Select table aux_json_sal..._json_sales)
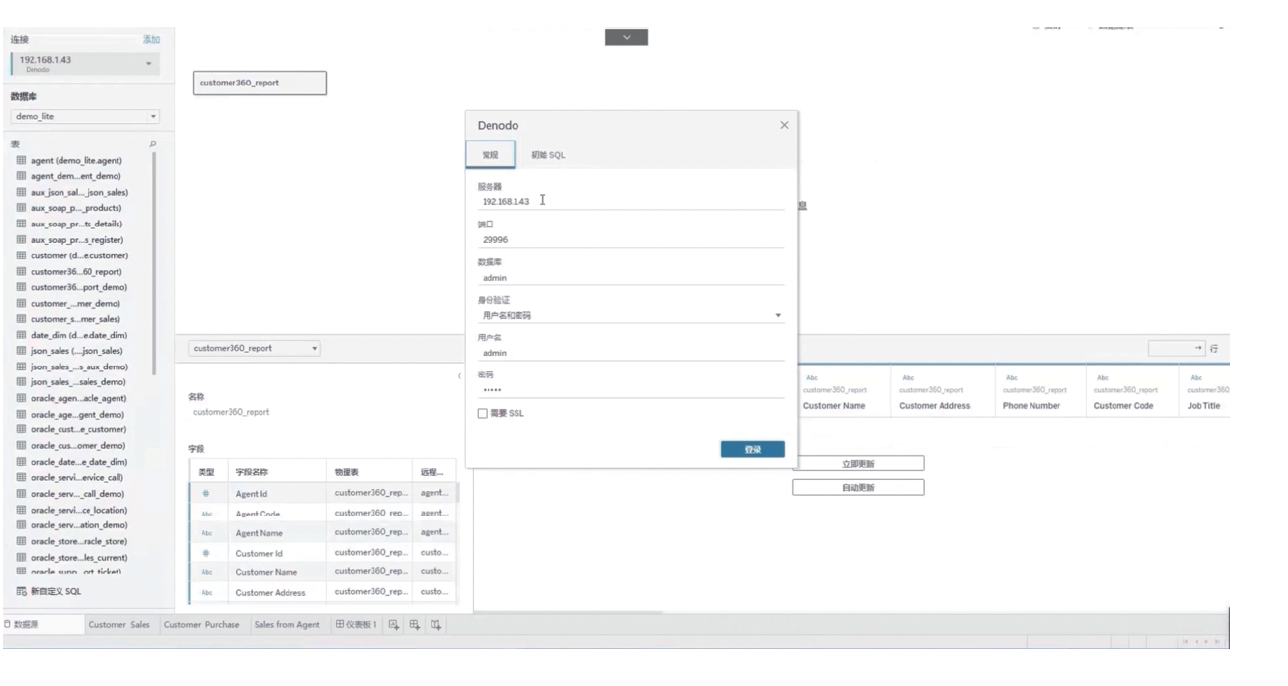Viewport: 1288px width, 686px height. [80, 192]
